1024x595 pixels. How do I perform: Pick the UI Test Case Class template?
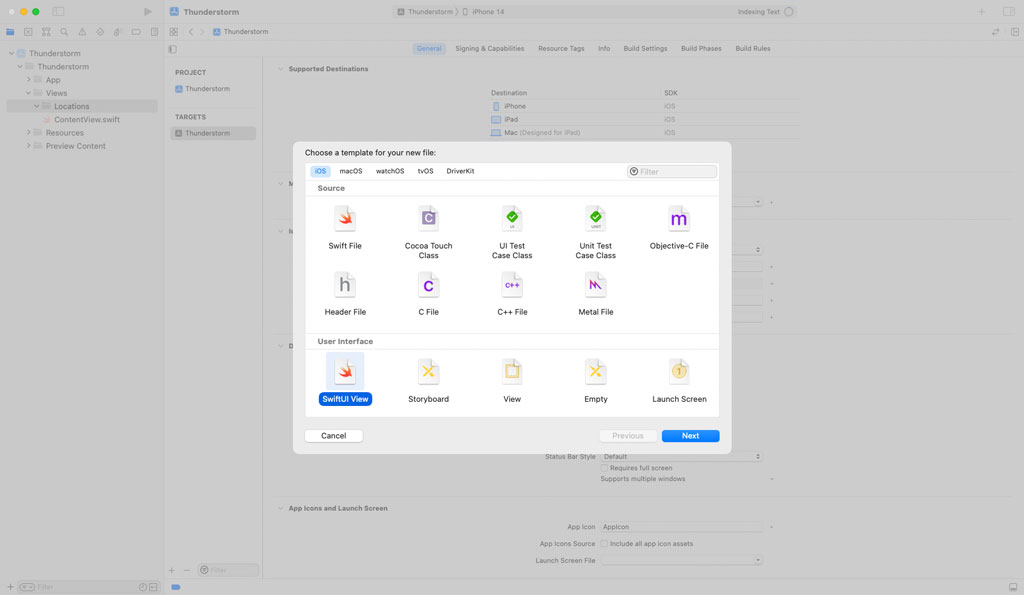(512, 220)
